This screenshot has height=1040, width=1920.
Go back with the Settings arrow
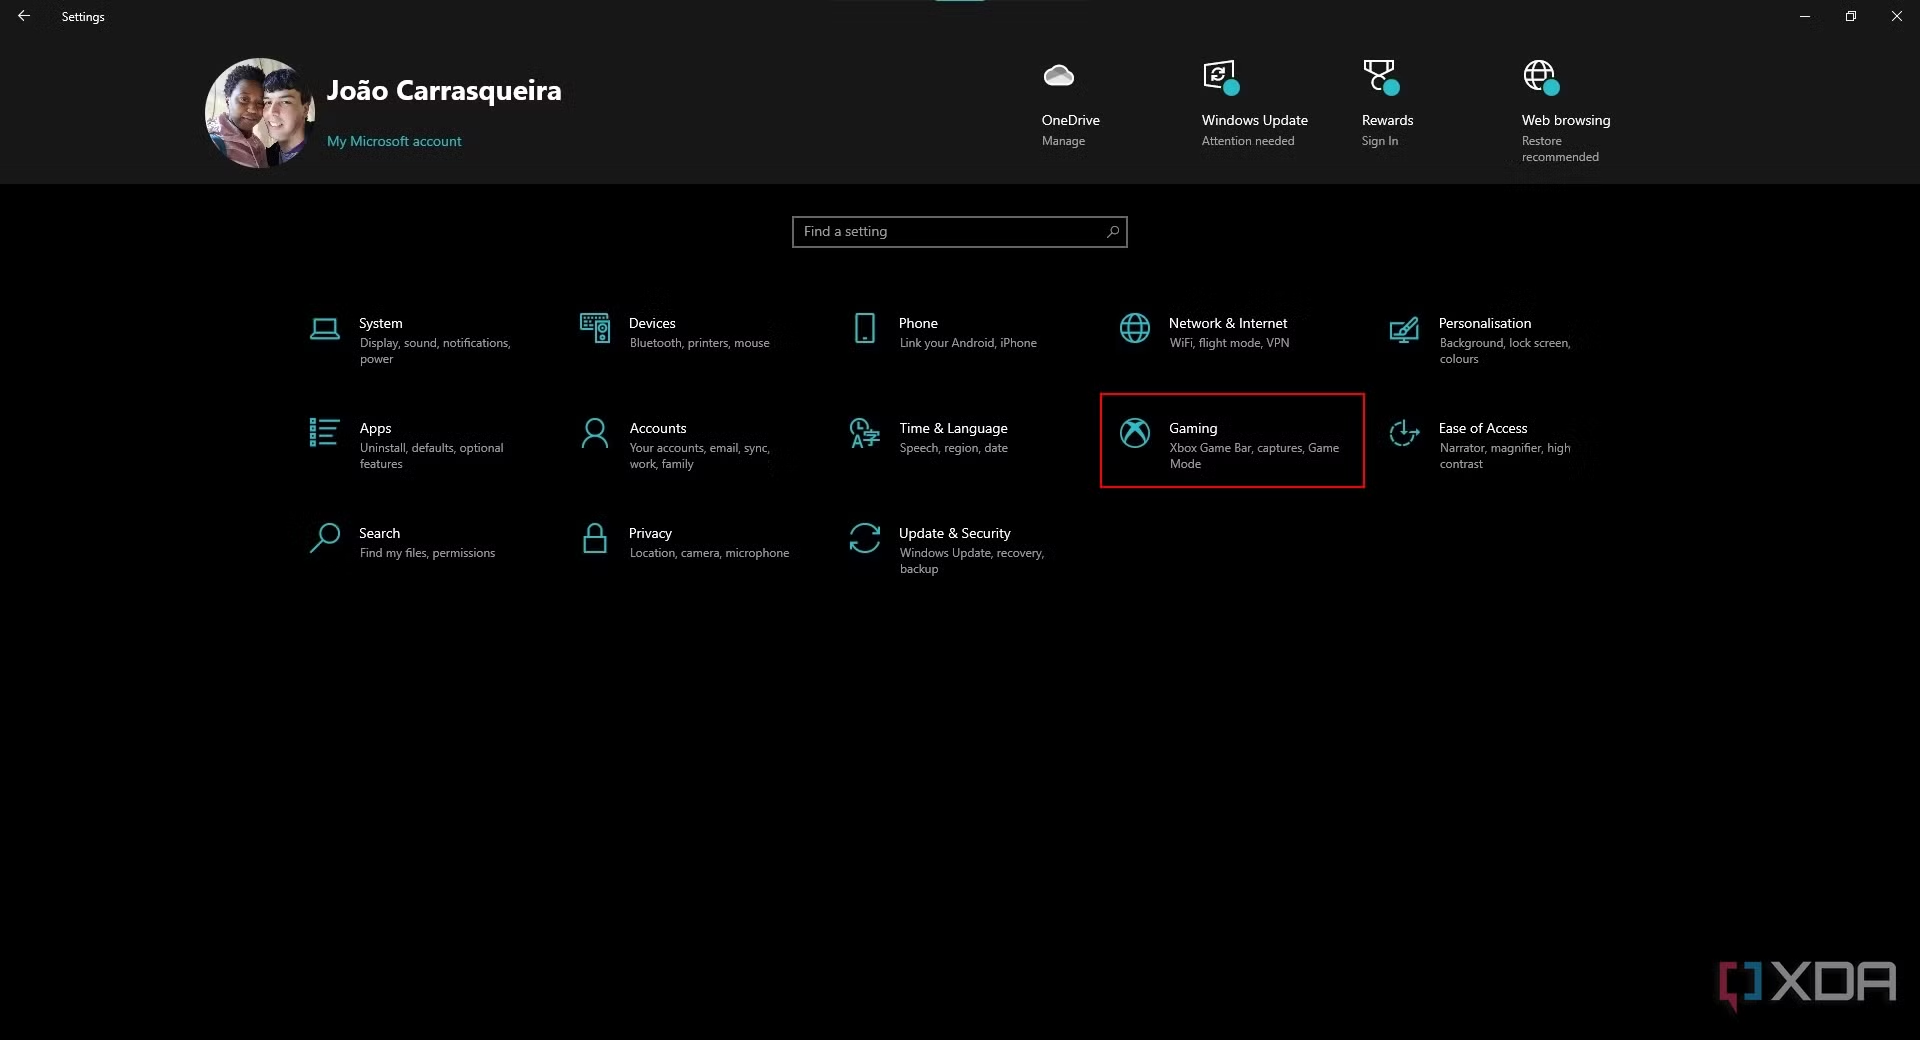(24, 16)
